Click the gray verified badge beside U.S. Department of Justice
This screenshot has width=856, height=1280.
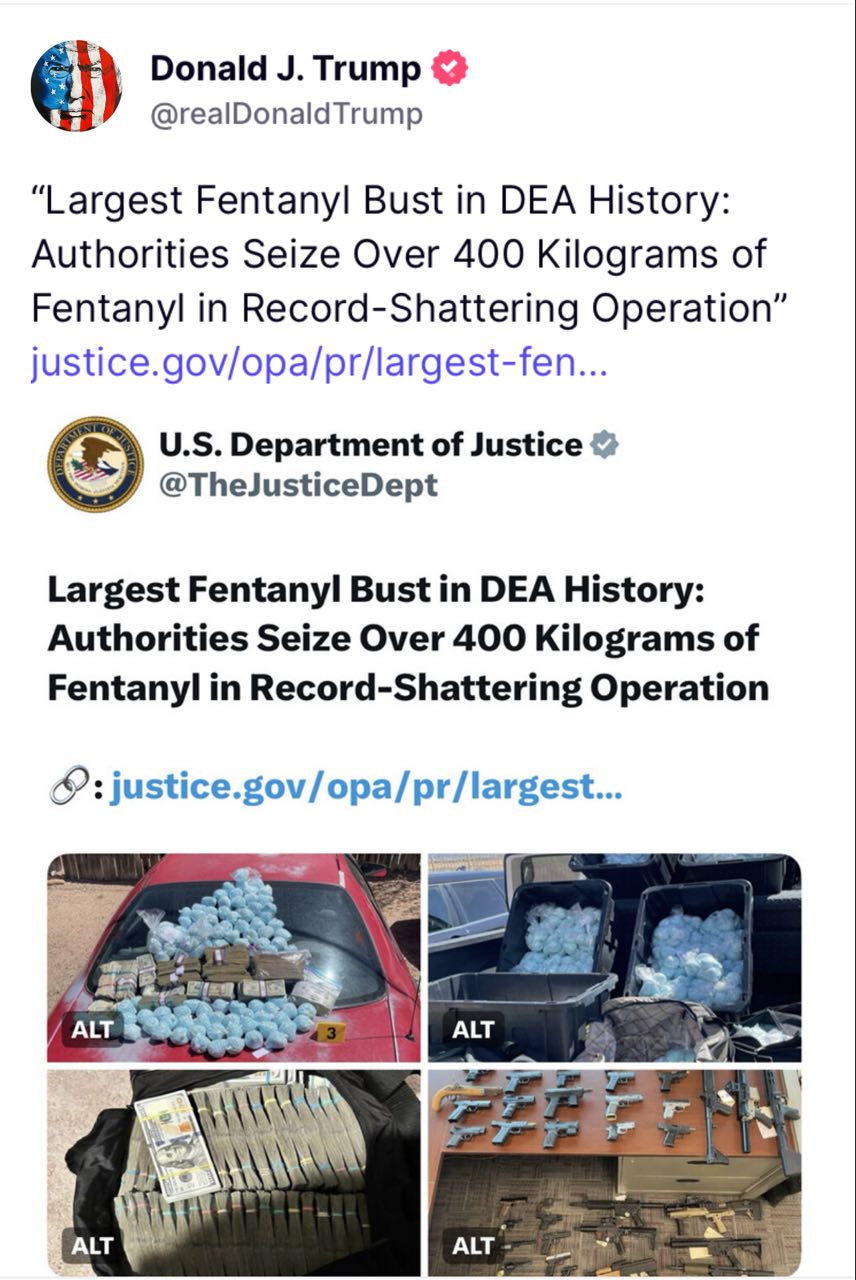tap(603, 445)
